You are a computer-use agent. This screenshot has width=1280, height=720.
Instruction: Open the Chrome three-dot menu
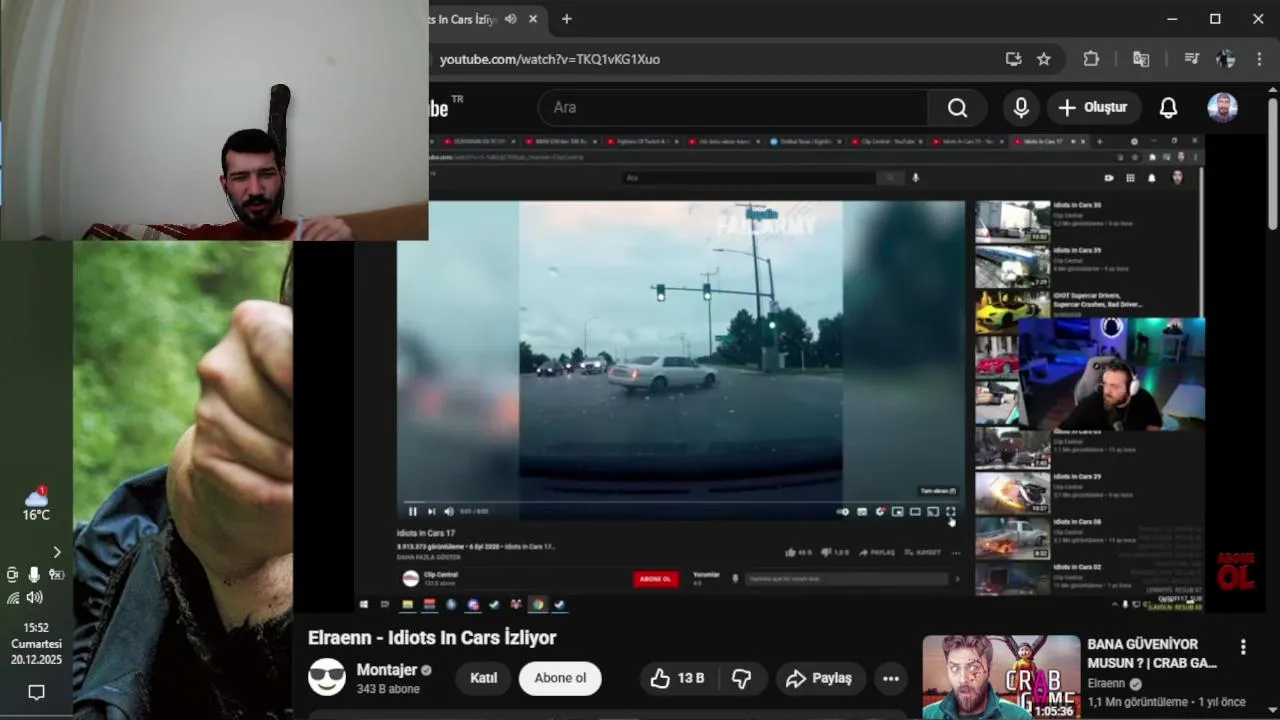click(x=1259, y=59)
